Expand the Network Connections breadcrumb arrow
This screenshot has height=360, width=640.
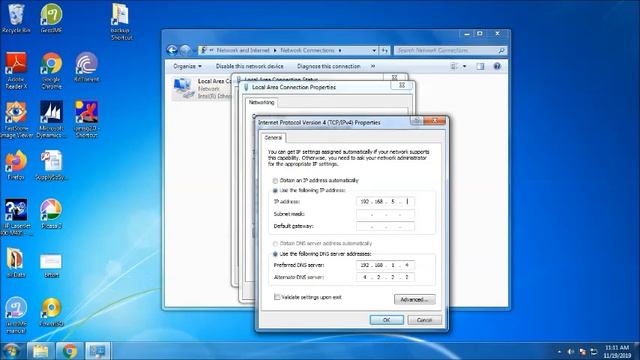pyautogui.click(x=340, y=50)
